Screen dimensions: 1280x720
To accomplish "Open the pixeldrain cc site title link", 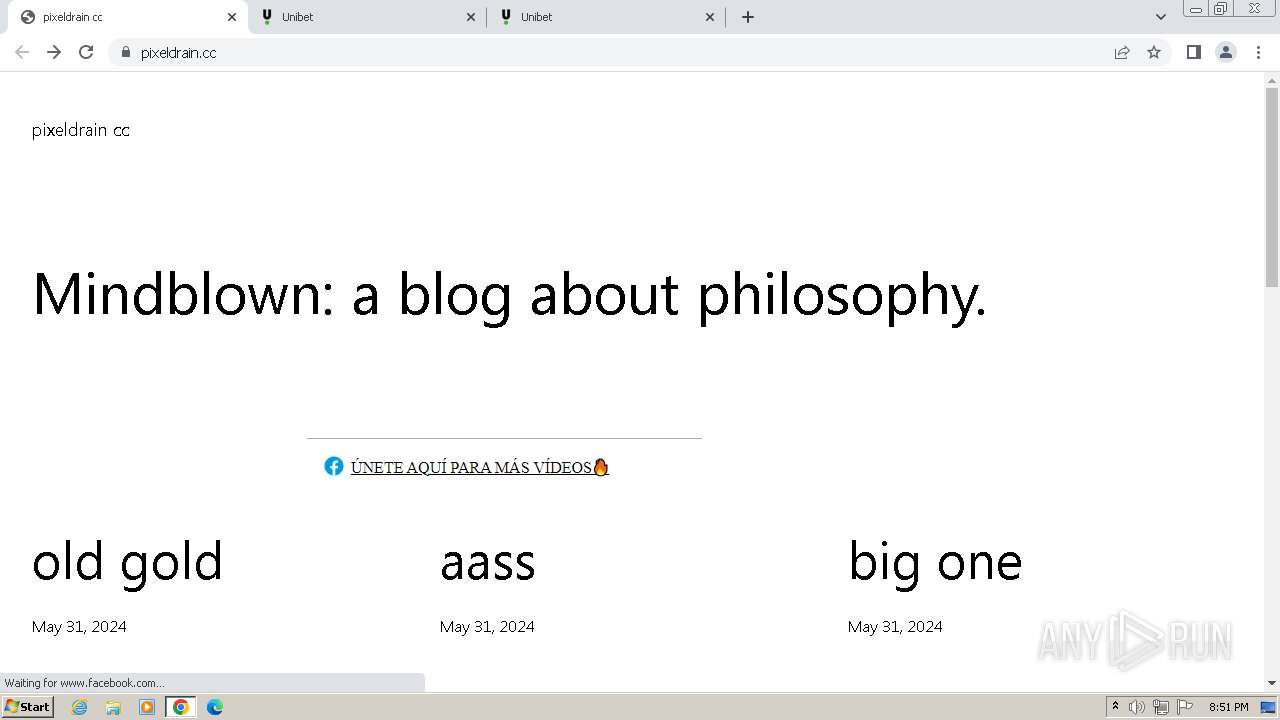I will pos(81,130).
